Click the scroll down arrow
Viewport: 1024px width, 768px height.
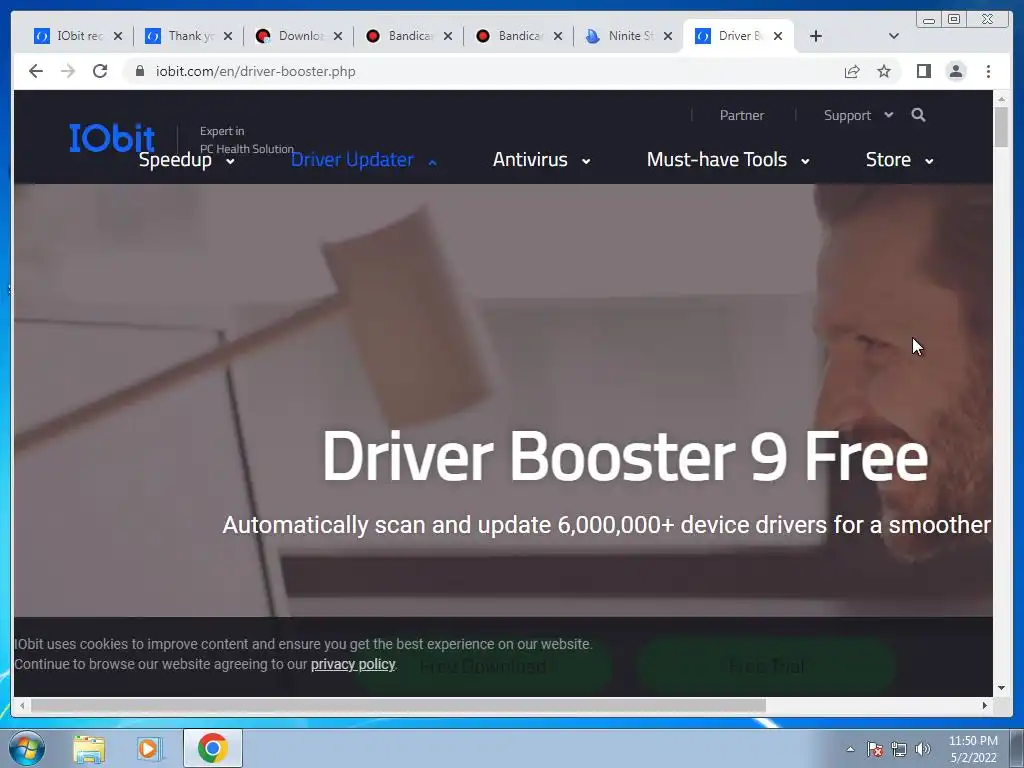point(1001,688)
